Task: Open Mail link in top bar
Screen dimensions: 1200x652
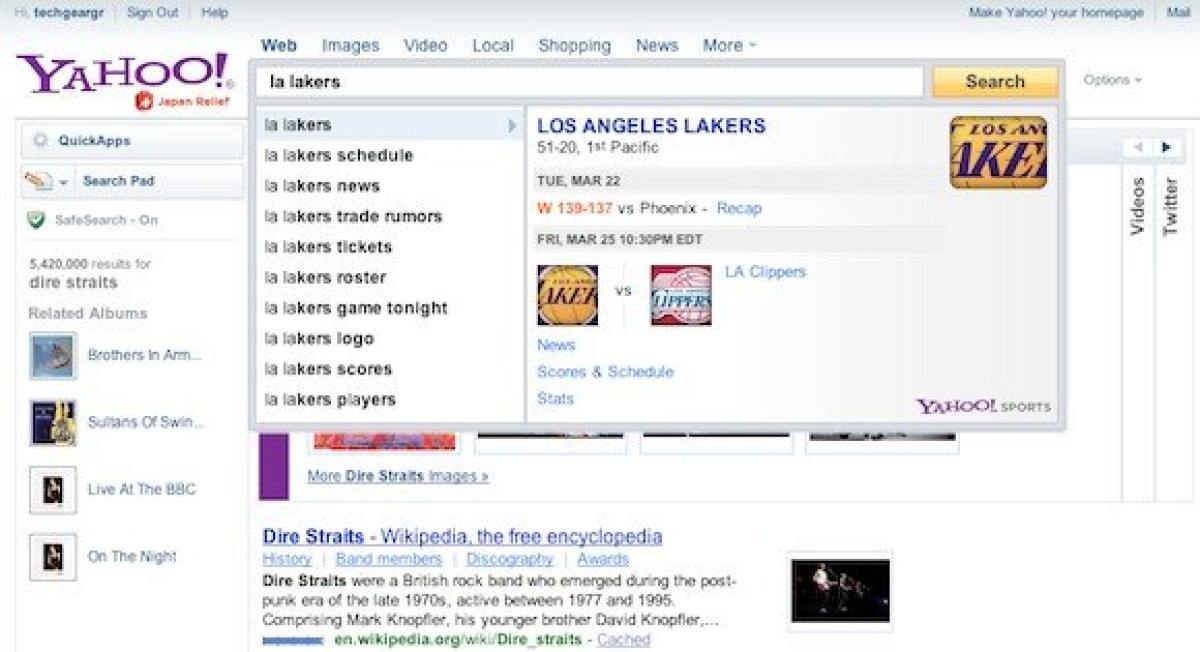Action: tap(1178, 12)
